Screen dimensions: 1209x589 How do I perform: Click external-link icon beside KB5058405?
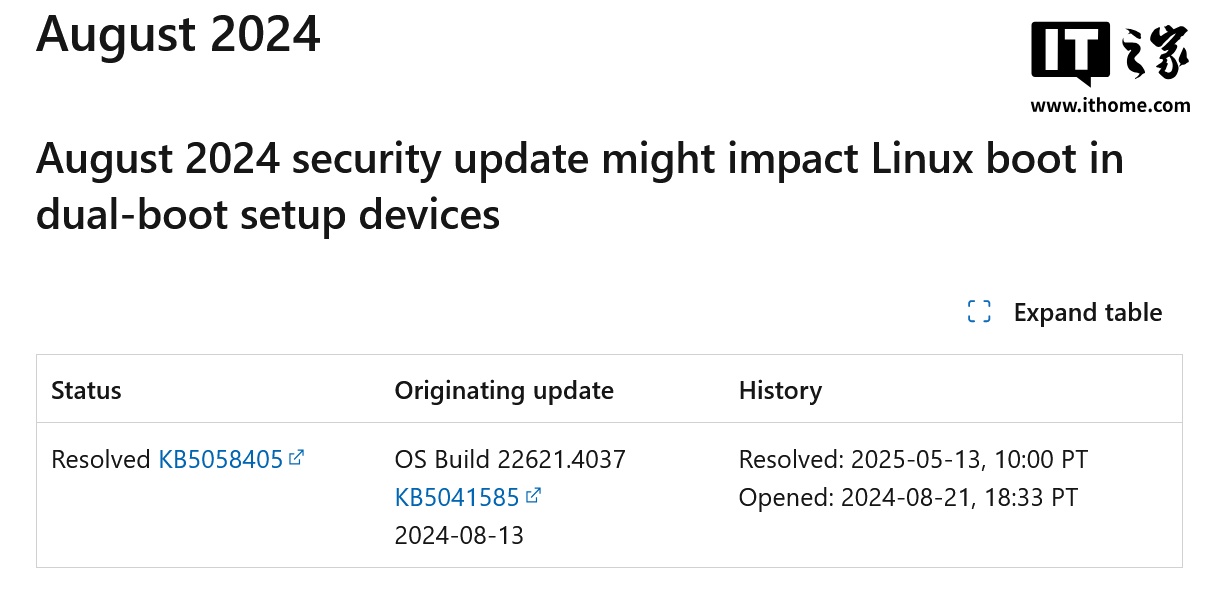(x=296, y=458)
